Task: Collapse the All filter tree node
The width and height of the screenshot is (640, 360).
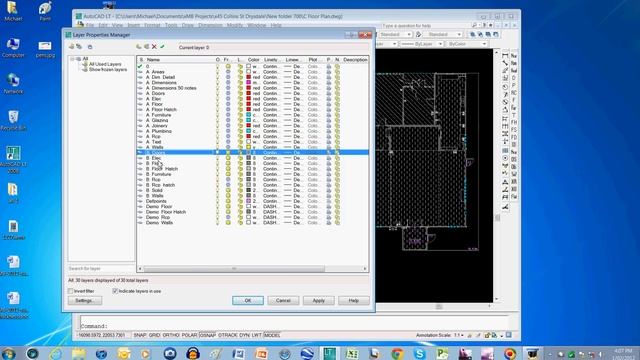Action: coord(72,59)
